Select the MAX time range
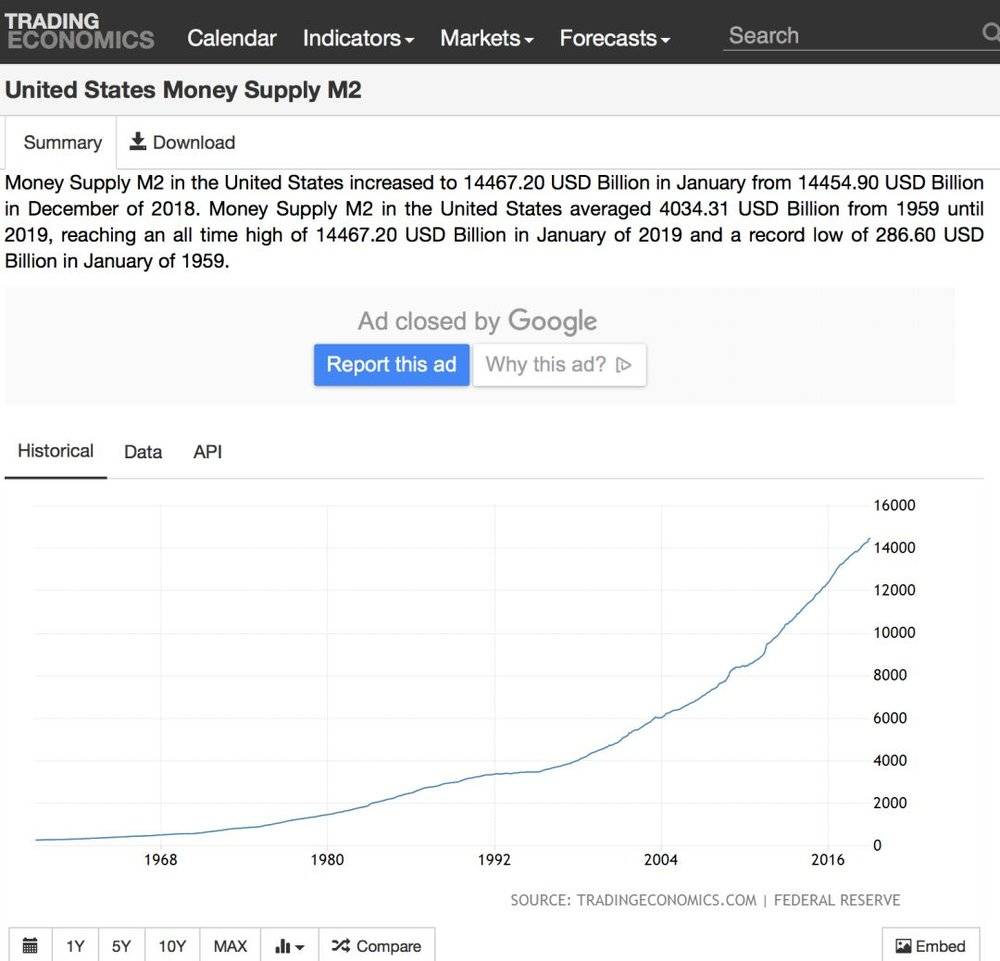 pyautogui.click(x=230, y=946)
